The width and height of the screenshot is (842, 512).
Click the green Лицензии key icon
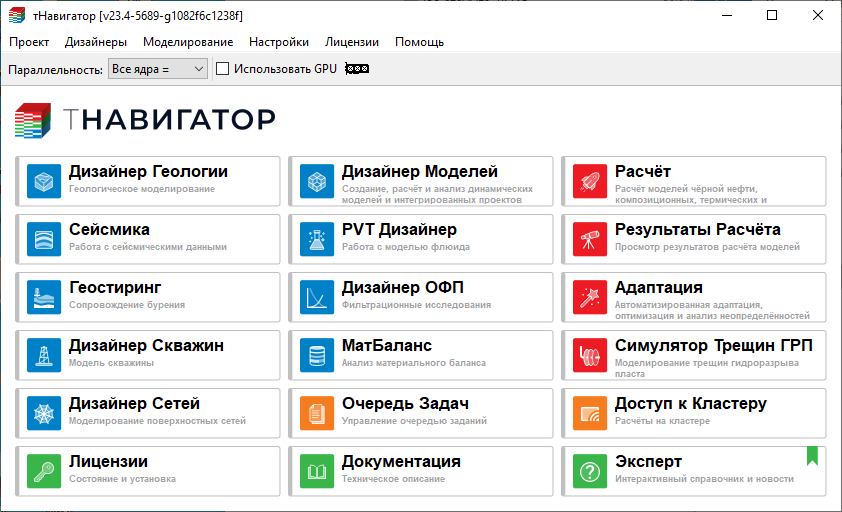click(x=43, y=471)
